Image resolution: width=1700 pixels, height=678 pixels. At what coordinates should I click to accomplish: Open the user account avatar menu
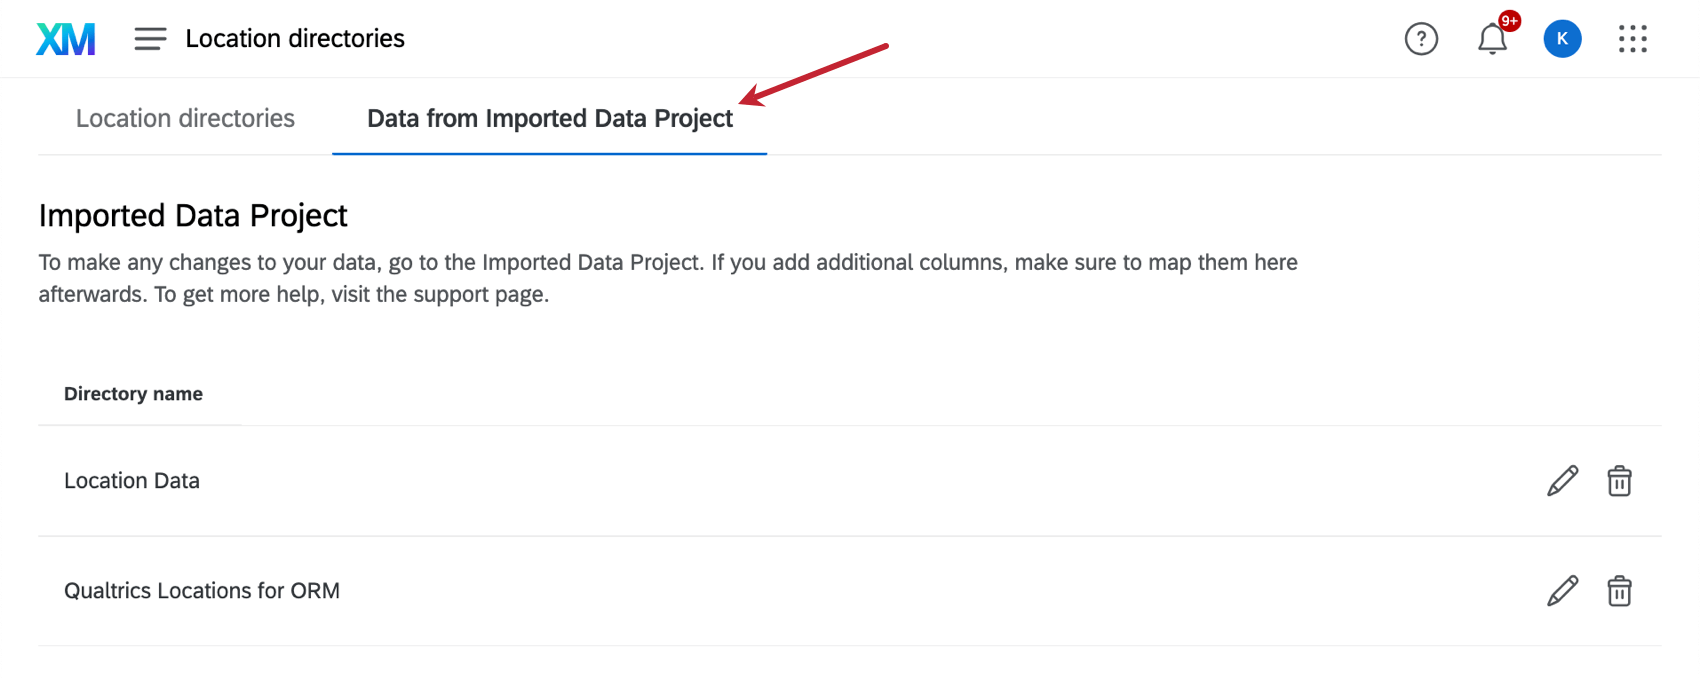point(1562,38)
